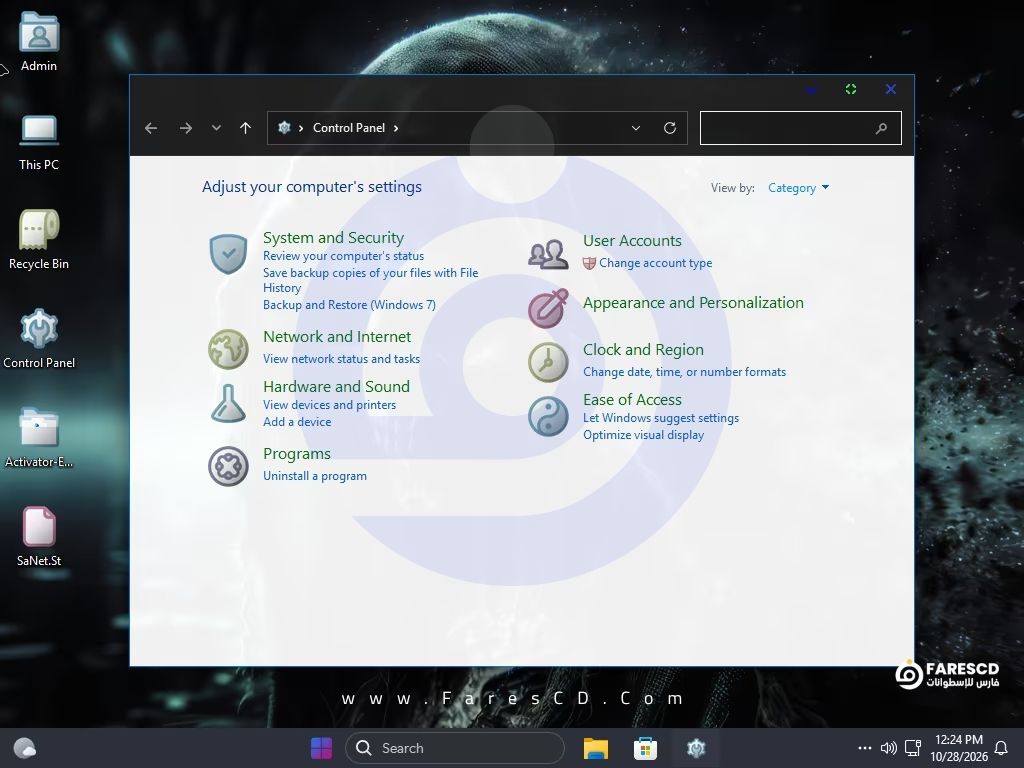Open the System and Security heading link
The width and height of the screenshot is (1024, 768).
coord(333,238)
